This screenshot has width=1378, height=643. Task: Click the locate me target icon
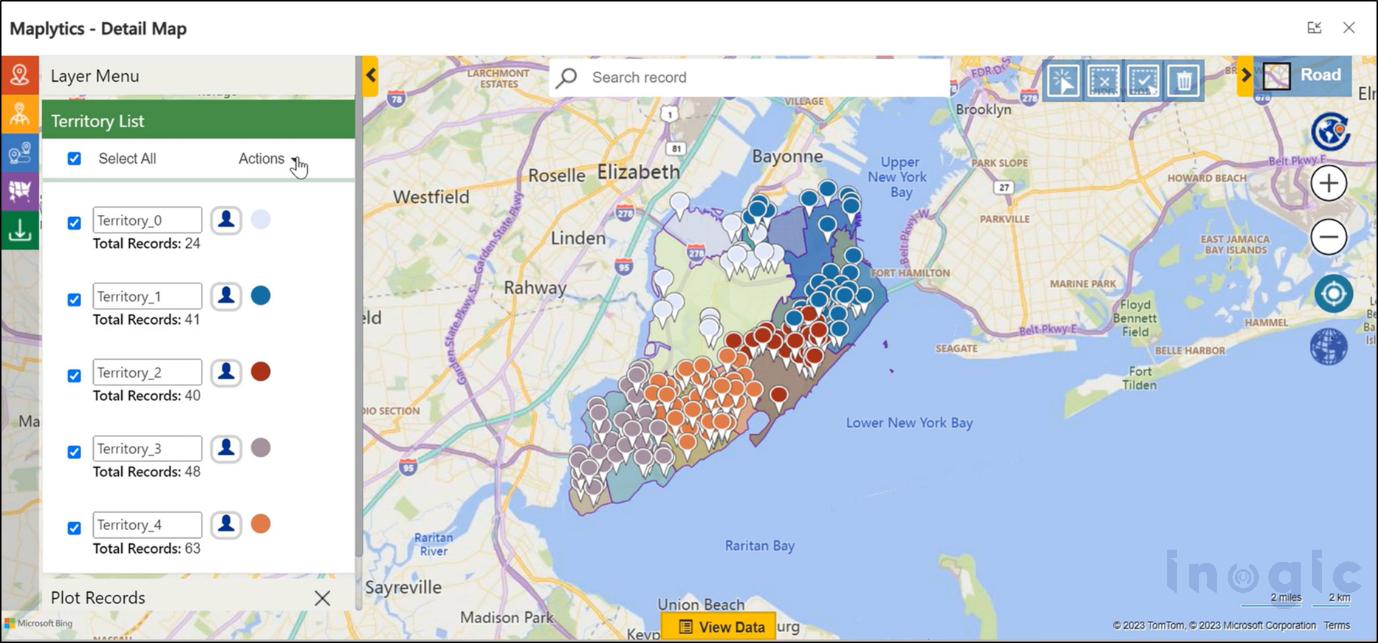coord(1332,294)
